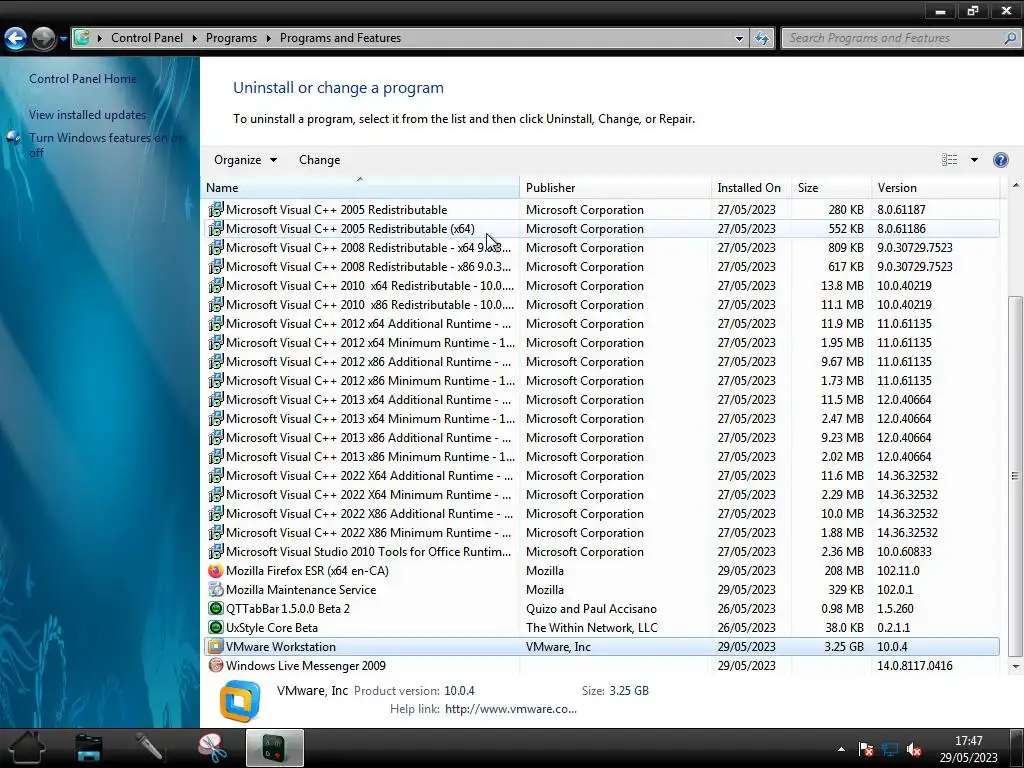Click the search magnifier icon
1024x768 pixels.
pyautogui.click(x=1010, y=38)
